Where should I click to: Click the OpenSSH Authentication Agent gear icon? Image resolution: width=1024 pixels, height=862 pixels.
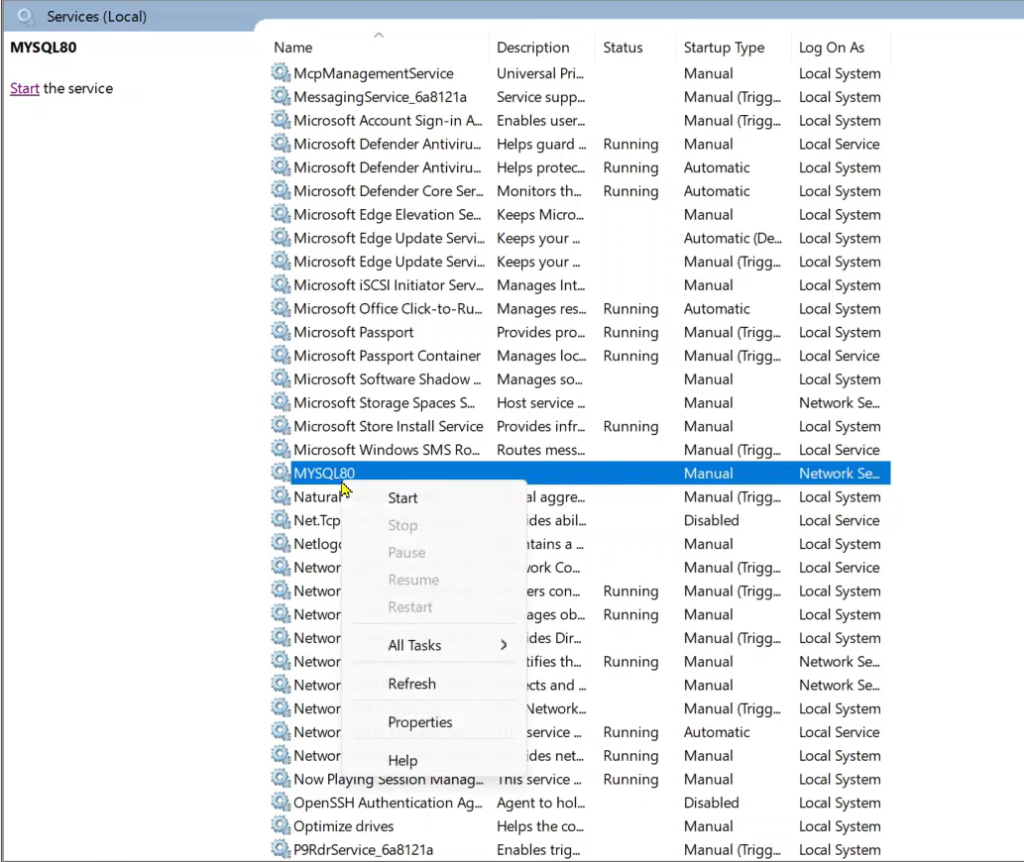pos(281,803)
